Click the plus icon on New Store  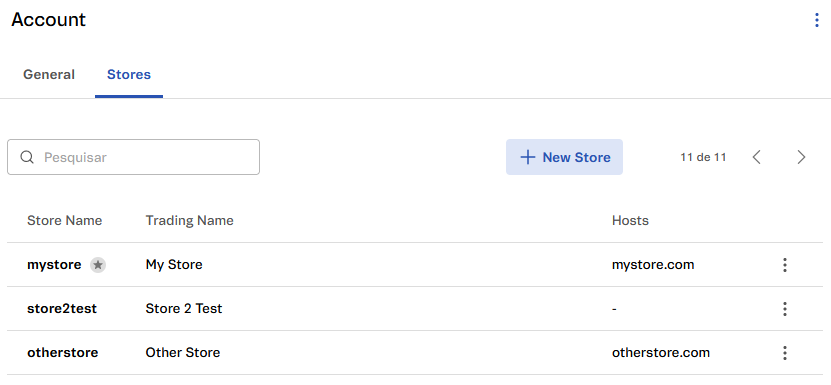coord(527,157)
